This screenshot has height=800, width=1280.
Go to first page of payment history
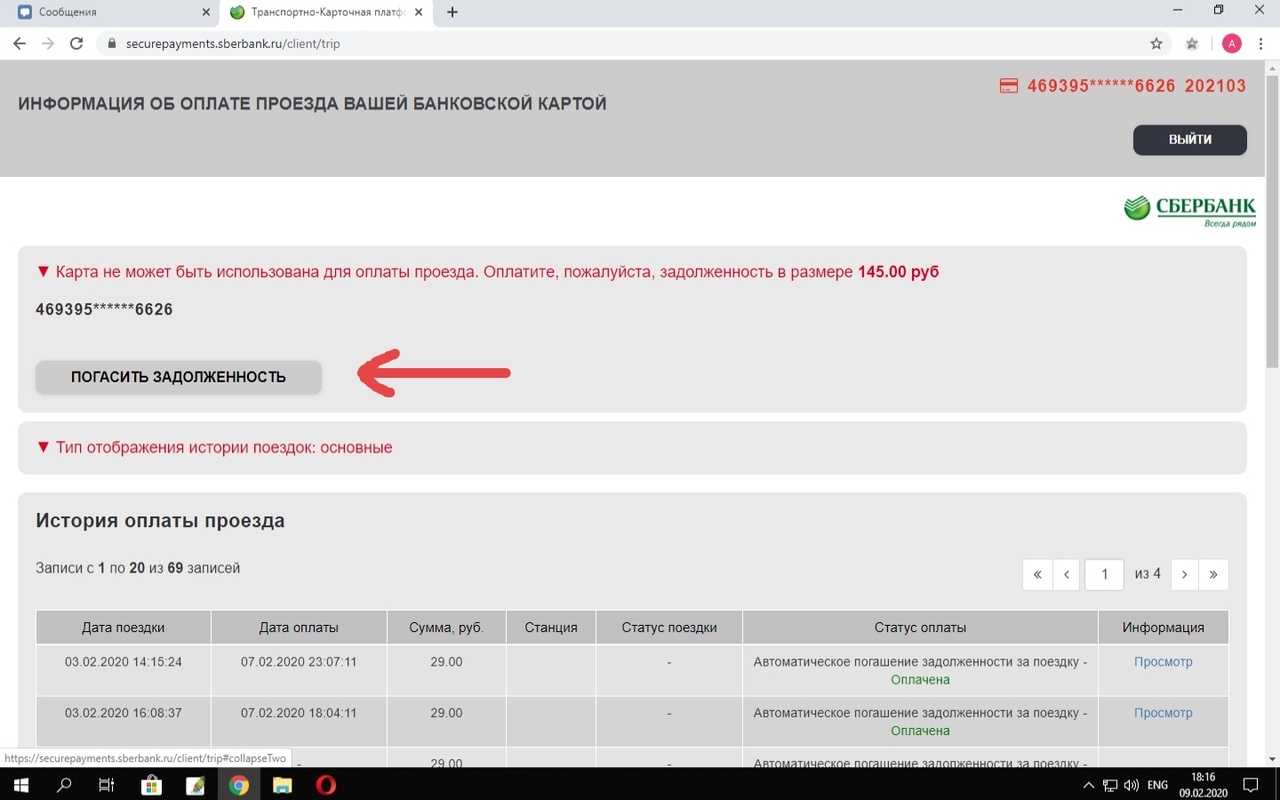pyautogui.click(x=1037, y=574)
